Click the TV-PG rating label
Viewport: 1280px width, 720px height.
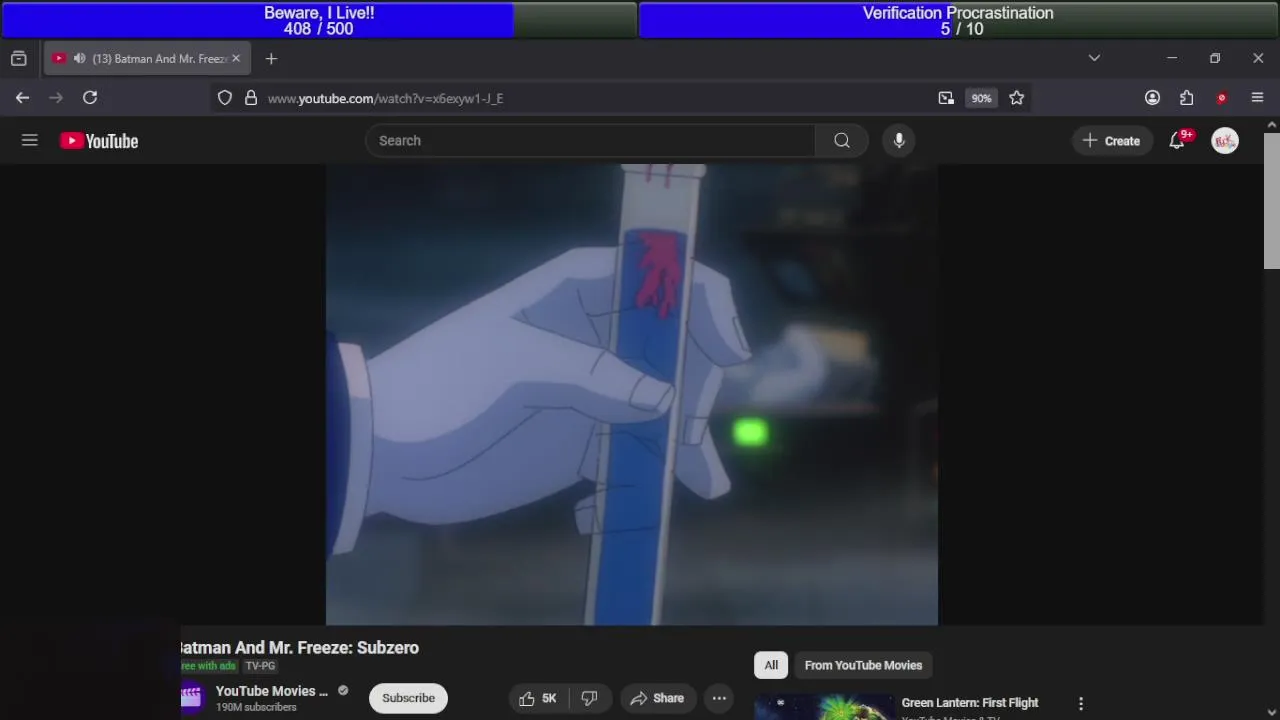coord(260,666)
